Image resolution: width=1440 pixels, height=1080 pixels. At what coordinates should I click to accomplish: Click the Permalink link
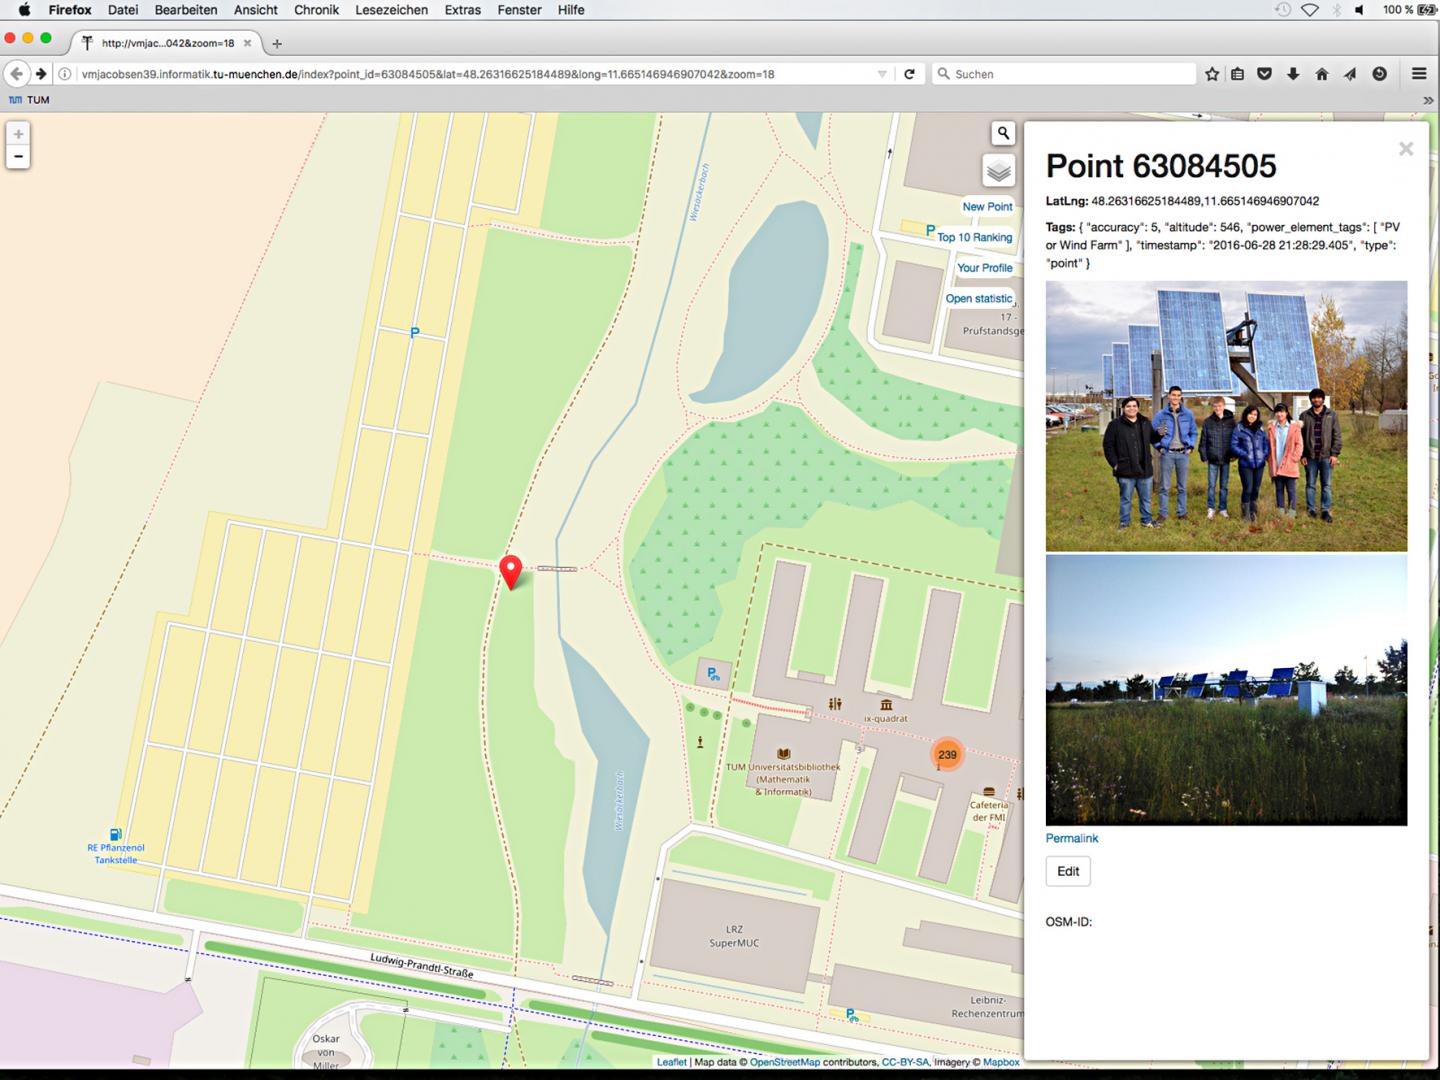pos(1071,838)
